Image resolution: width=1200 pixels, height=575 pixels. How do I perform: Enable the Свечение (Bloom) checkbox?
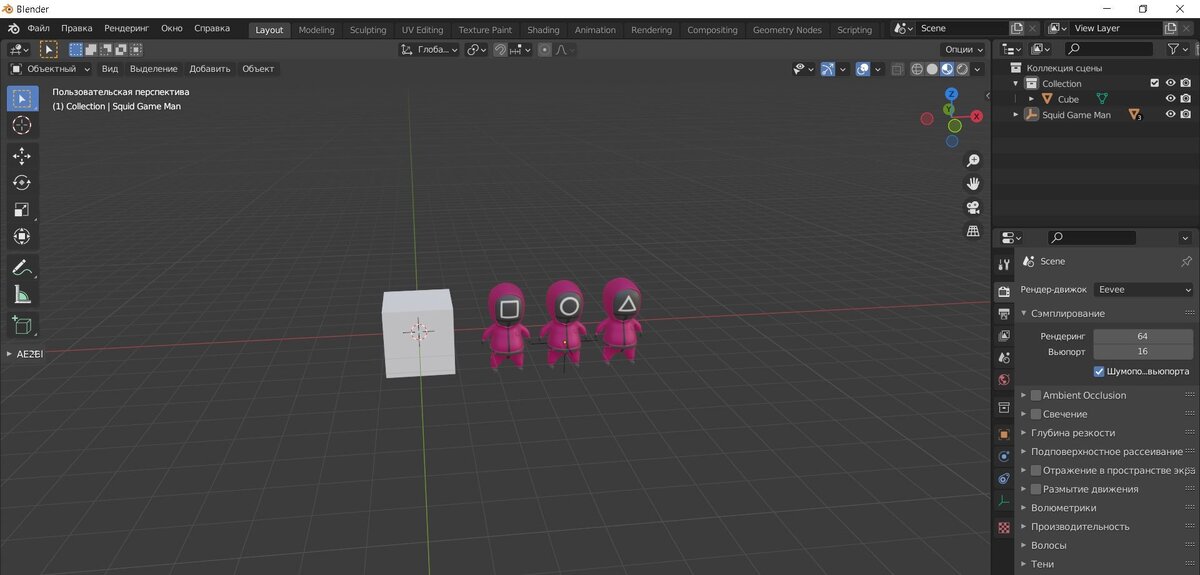1036,414
